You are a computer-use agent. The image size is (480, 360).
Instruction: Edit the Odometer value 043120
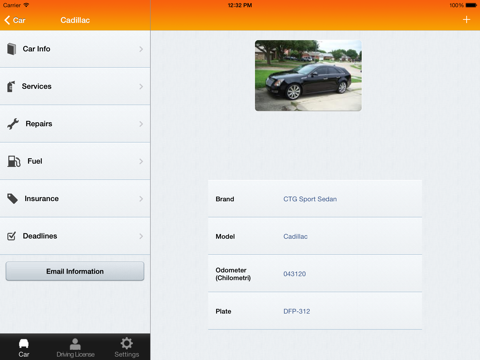click(x=295, y=274)
